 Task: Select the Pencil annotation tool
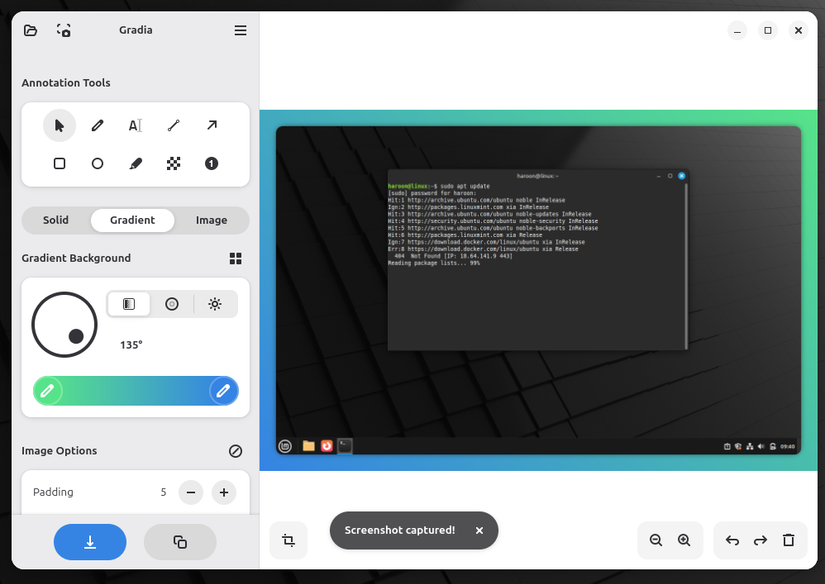pyautogui.click(x=97, y=124)
